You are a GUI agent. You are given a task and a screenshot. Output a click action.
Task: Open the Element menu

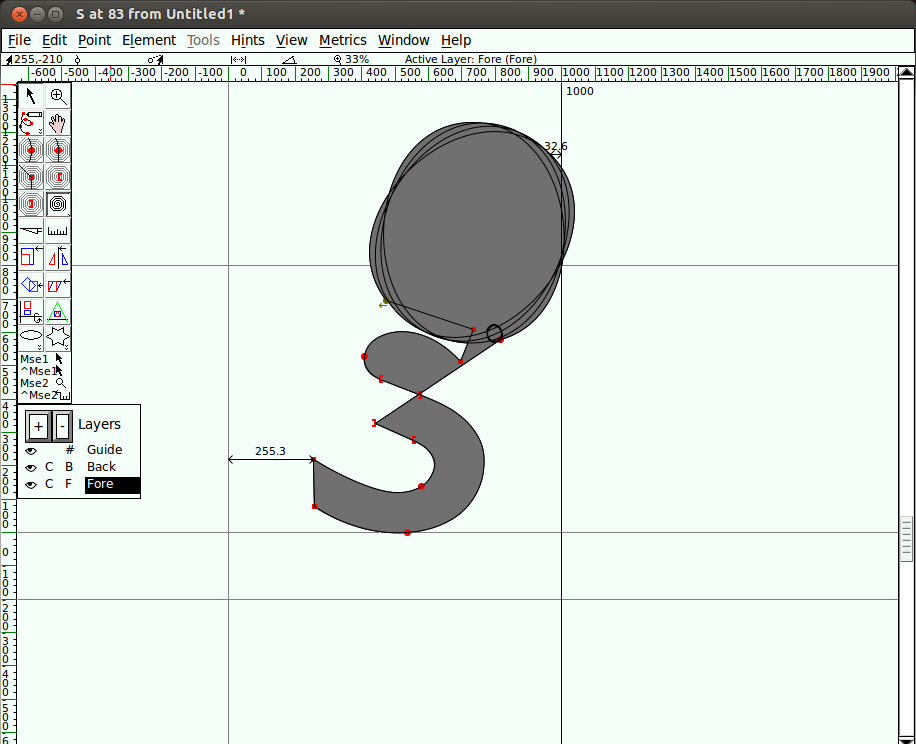(x=149, y=40)
